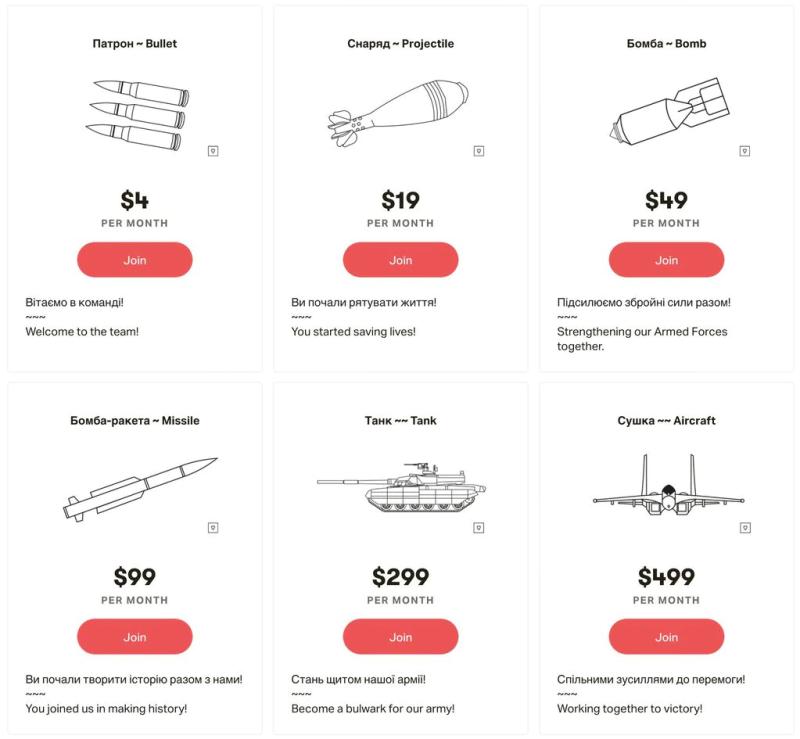Join the $19 per month Projectile tier
Screen dimensions: 800x739
(401, 260)
